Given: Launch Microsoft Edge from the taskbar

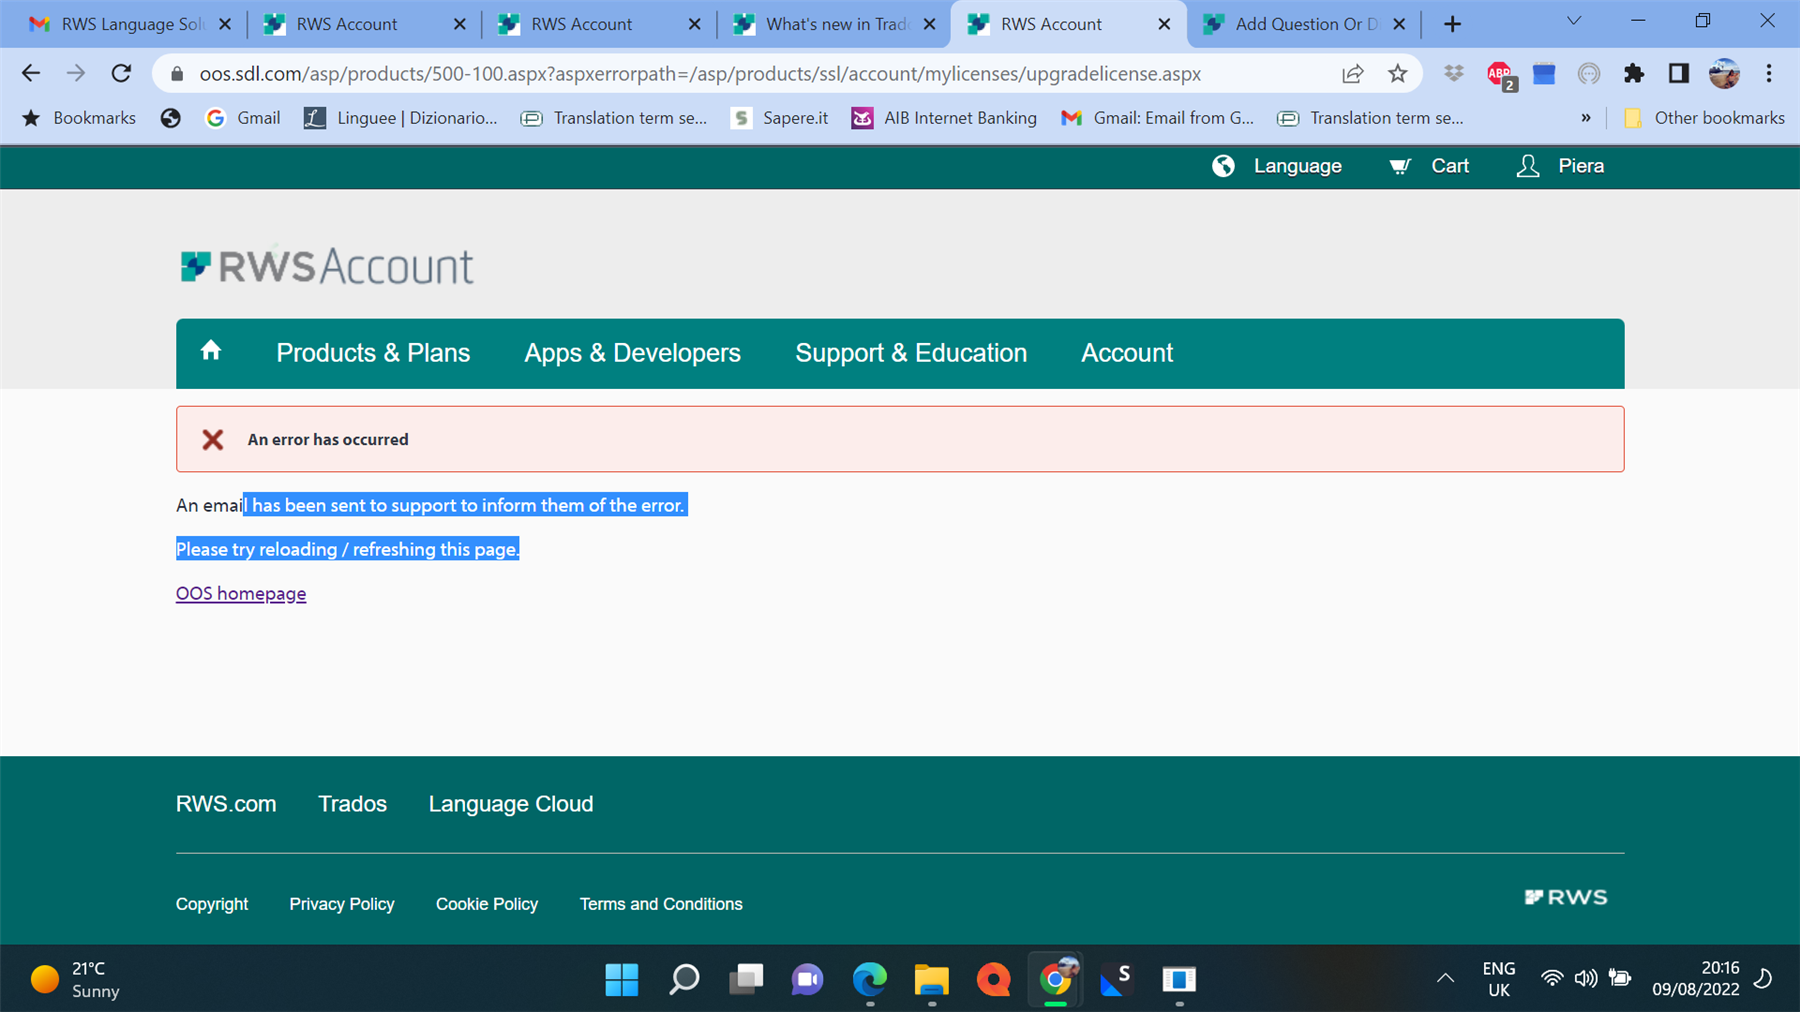Looking at the screenshot, I should [x=869, y=980].
